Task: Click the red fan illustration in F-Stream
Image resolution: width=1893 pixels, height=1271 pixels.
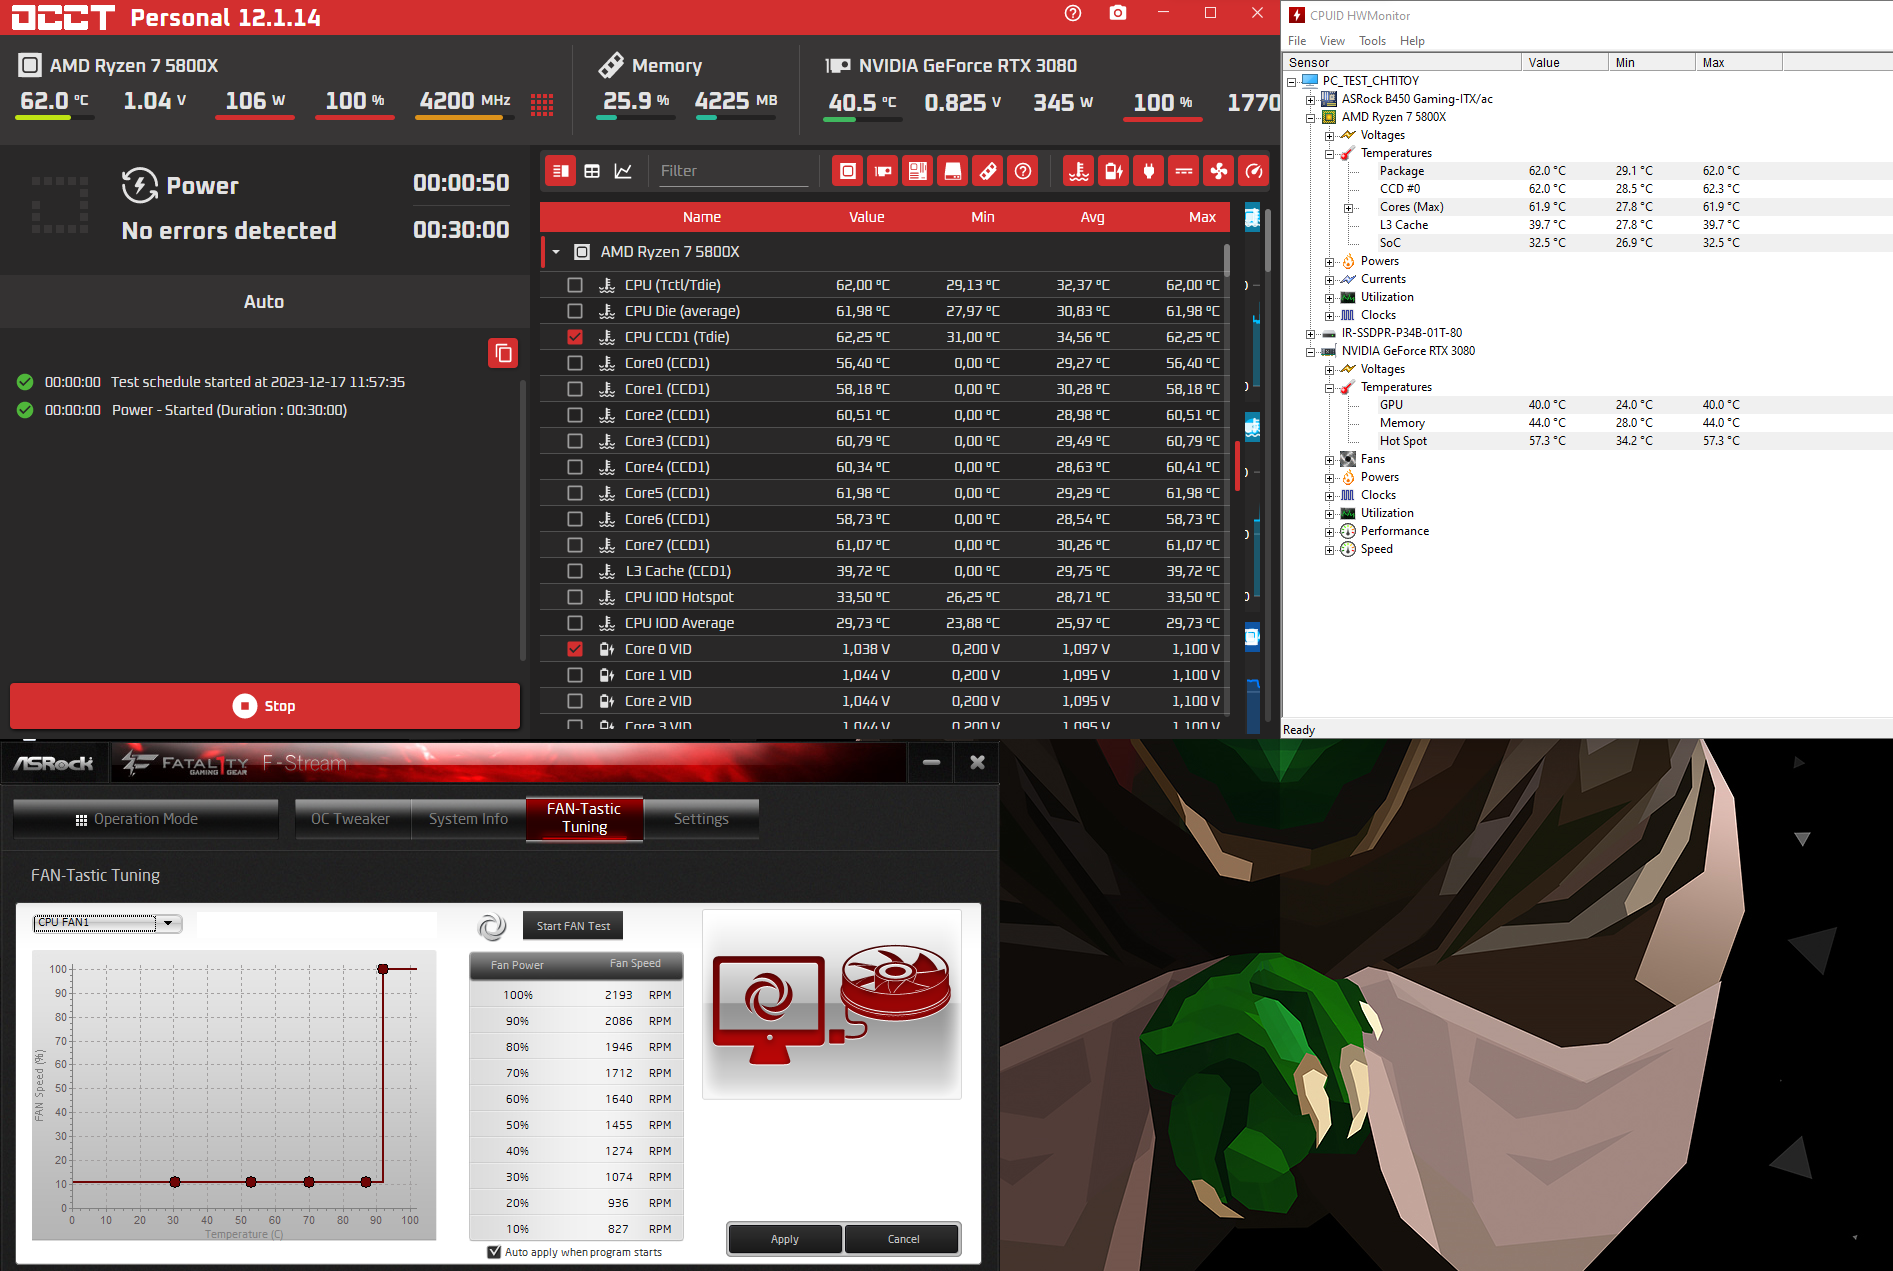Action: pos(895,984)
